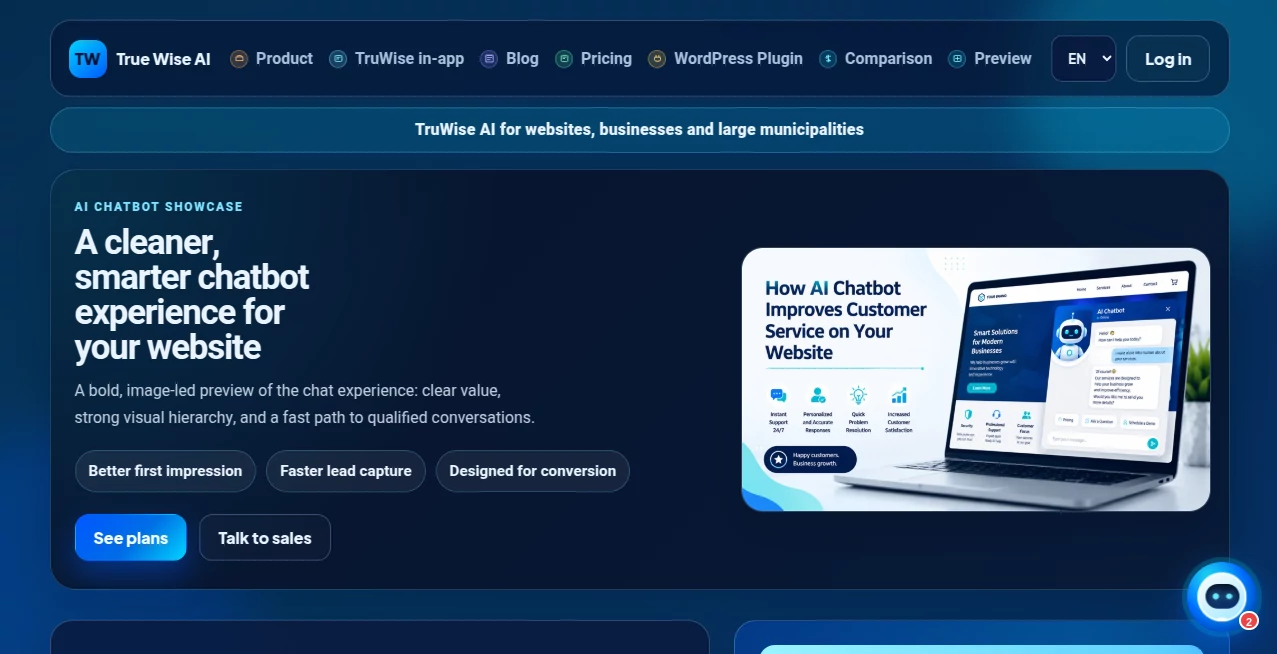Open the AI Chatbot laptop showcase image
Viewport: 1277px width, 654px height.
tap(976, 380)
